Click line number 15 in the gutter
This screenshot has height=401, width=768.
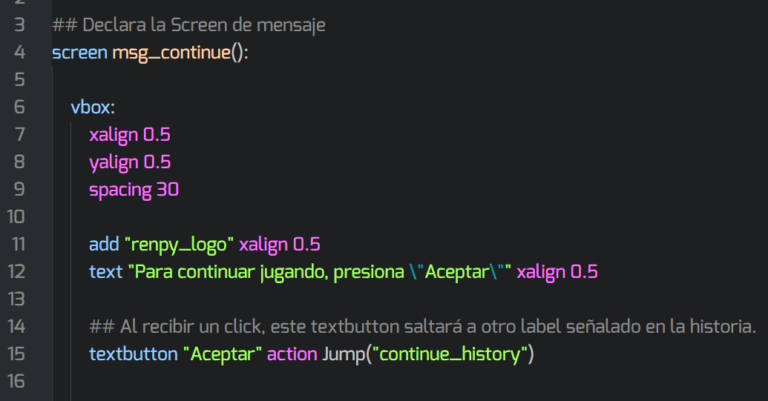17,353
